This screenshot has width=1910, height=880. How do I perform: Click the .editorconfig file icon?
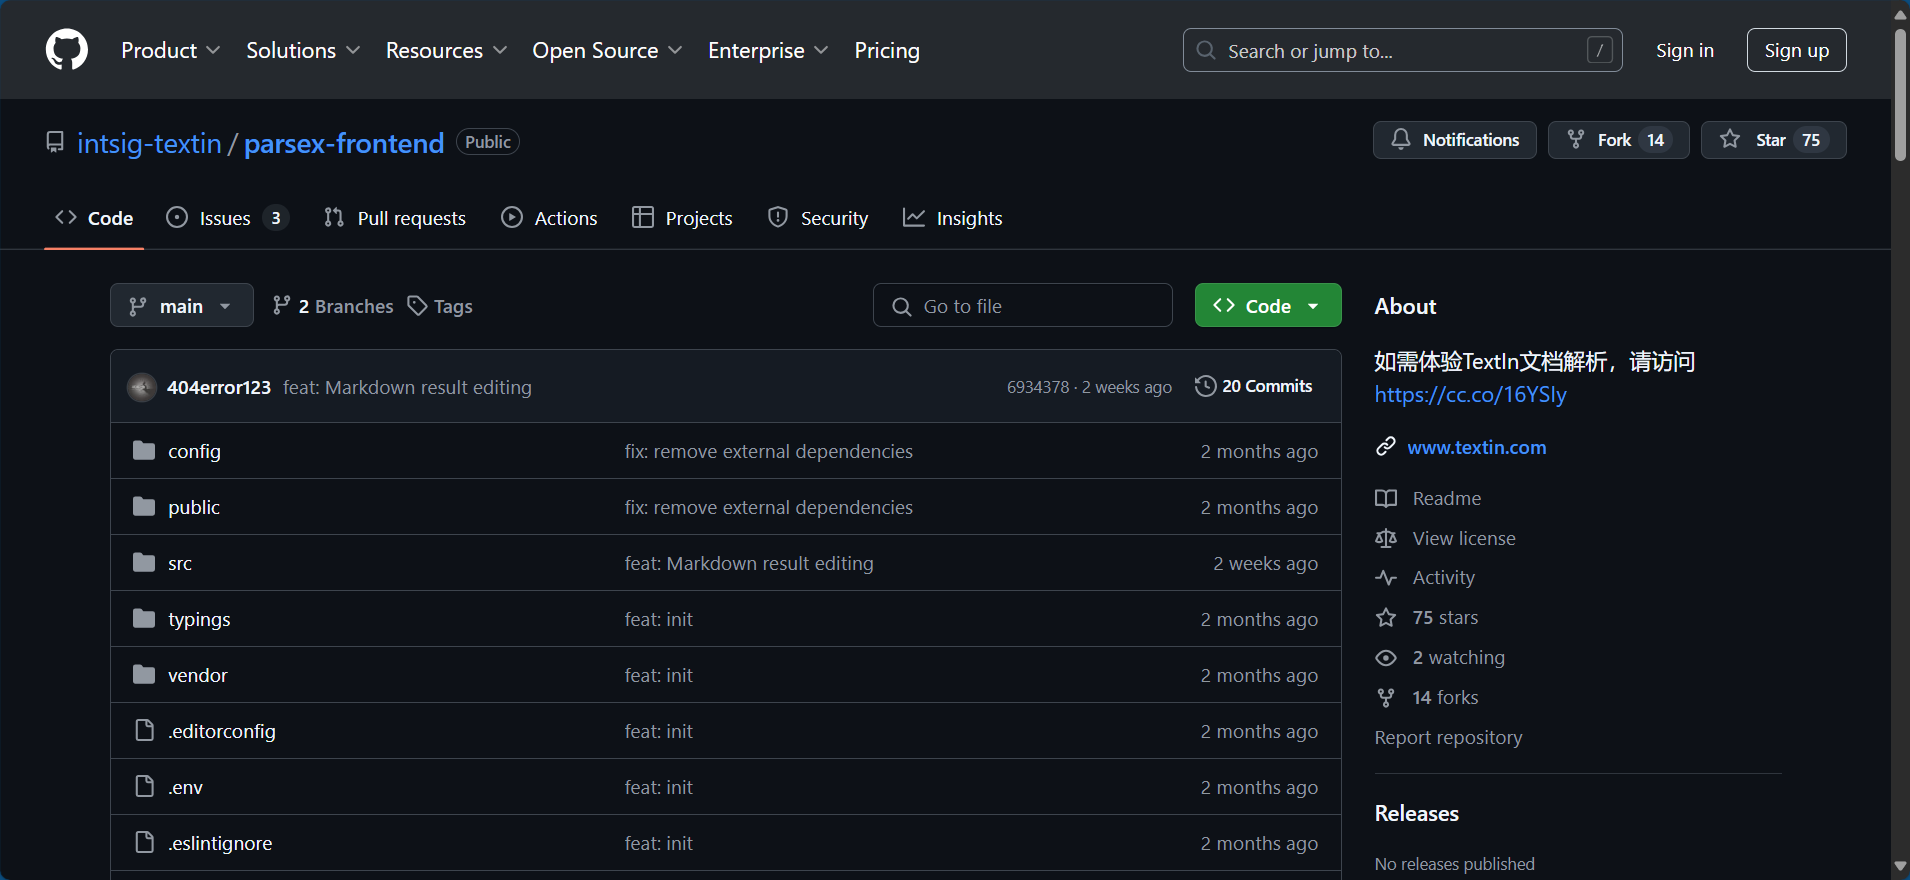(144, 731)
